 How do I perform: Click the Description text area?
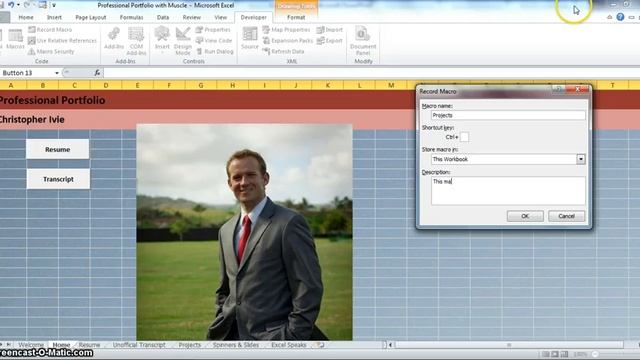[508, 191]
